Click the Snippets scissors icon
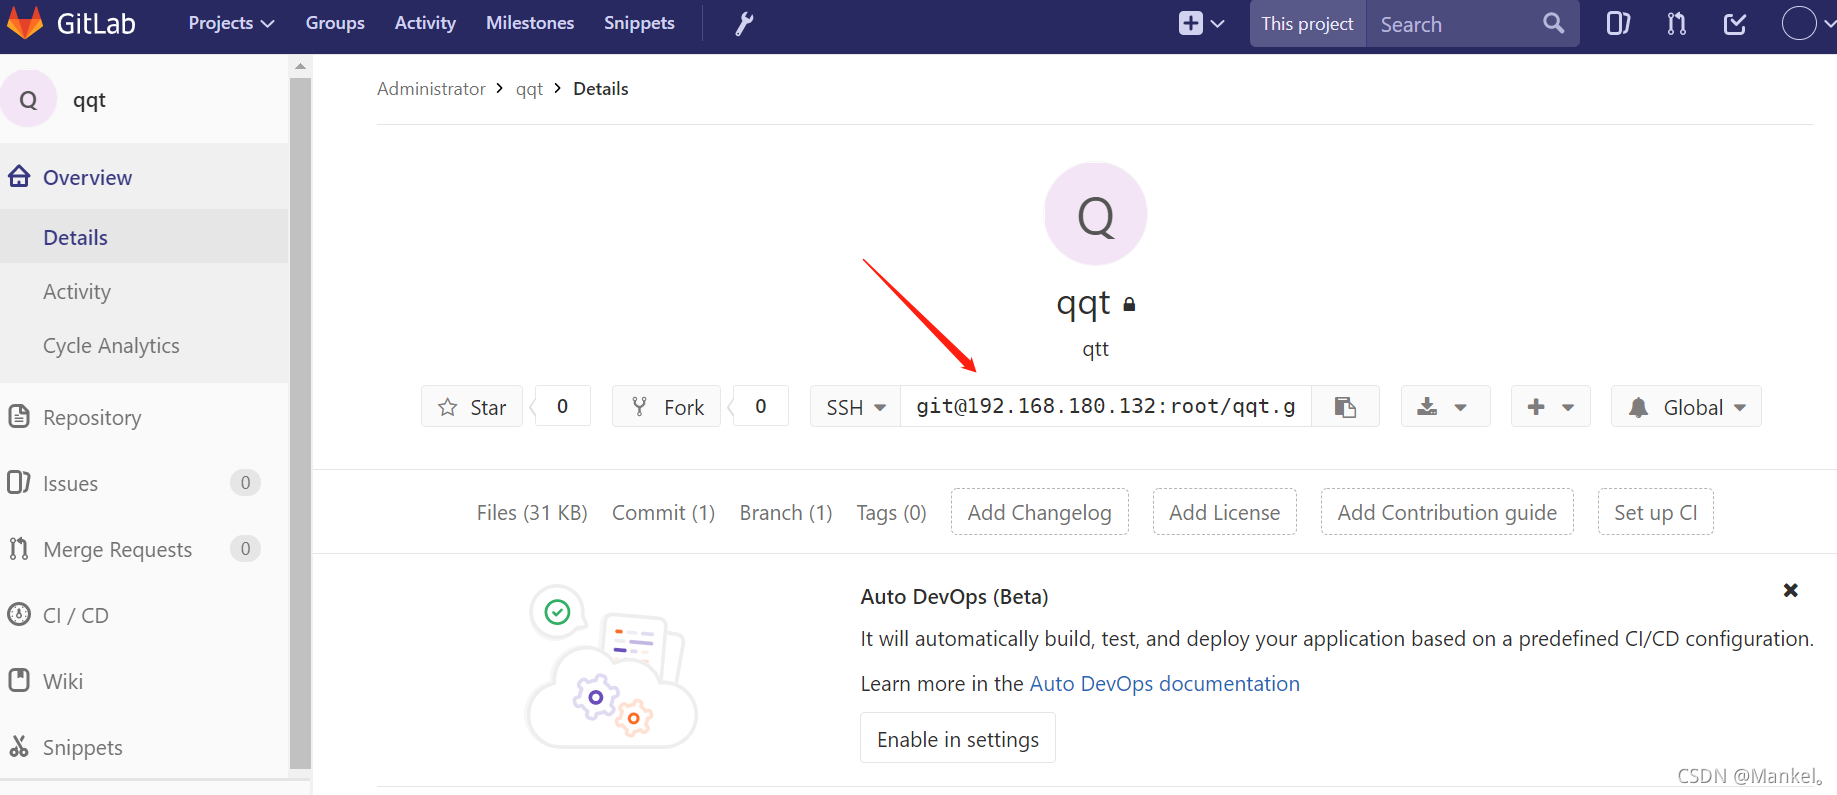This screenshot has width=1837, height=795. point(19,746)
